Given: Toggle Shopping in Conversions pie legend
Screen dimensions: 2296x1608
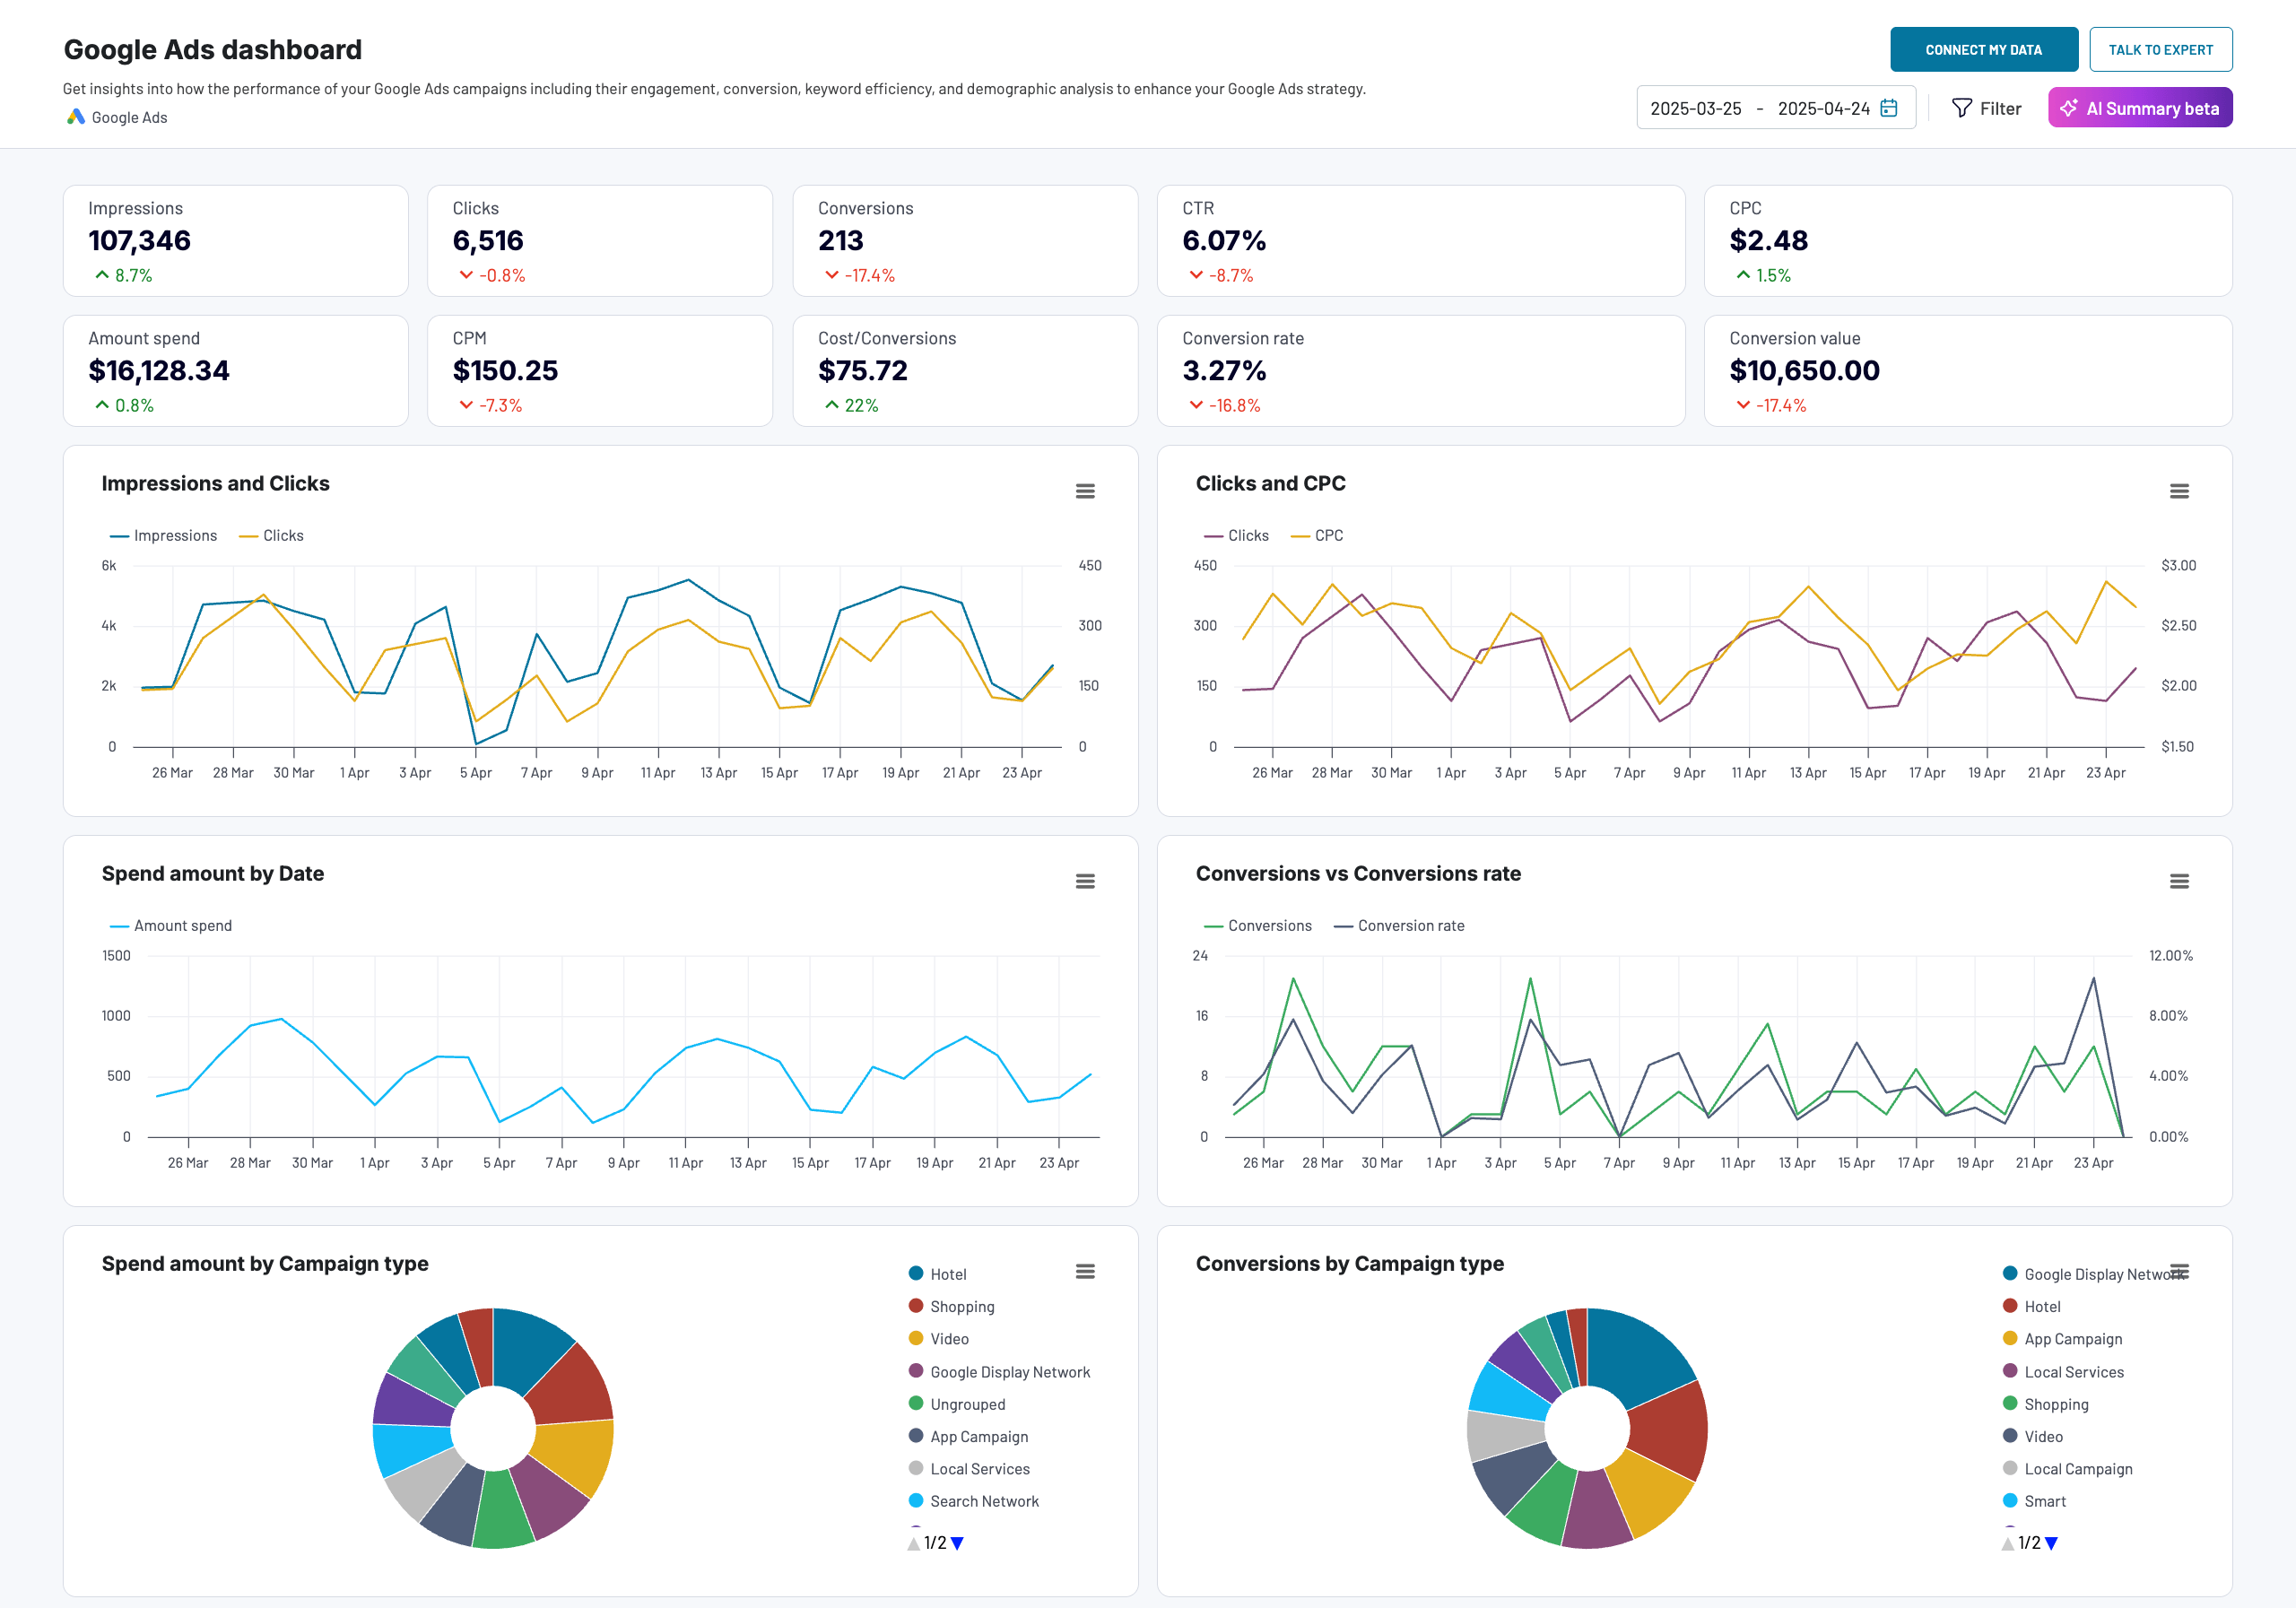Looking at the screenshot, I should click(2045, 1404).
